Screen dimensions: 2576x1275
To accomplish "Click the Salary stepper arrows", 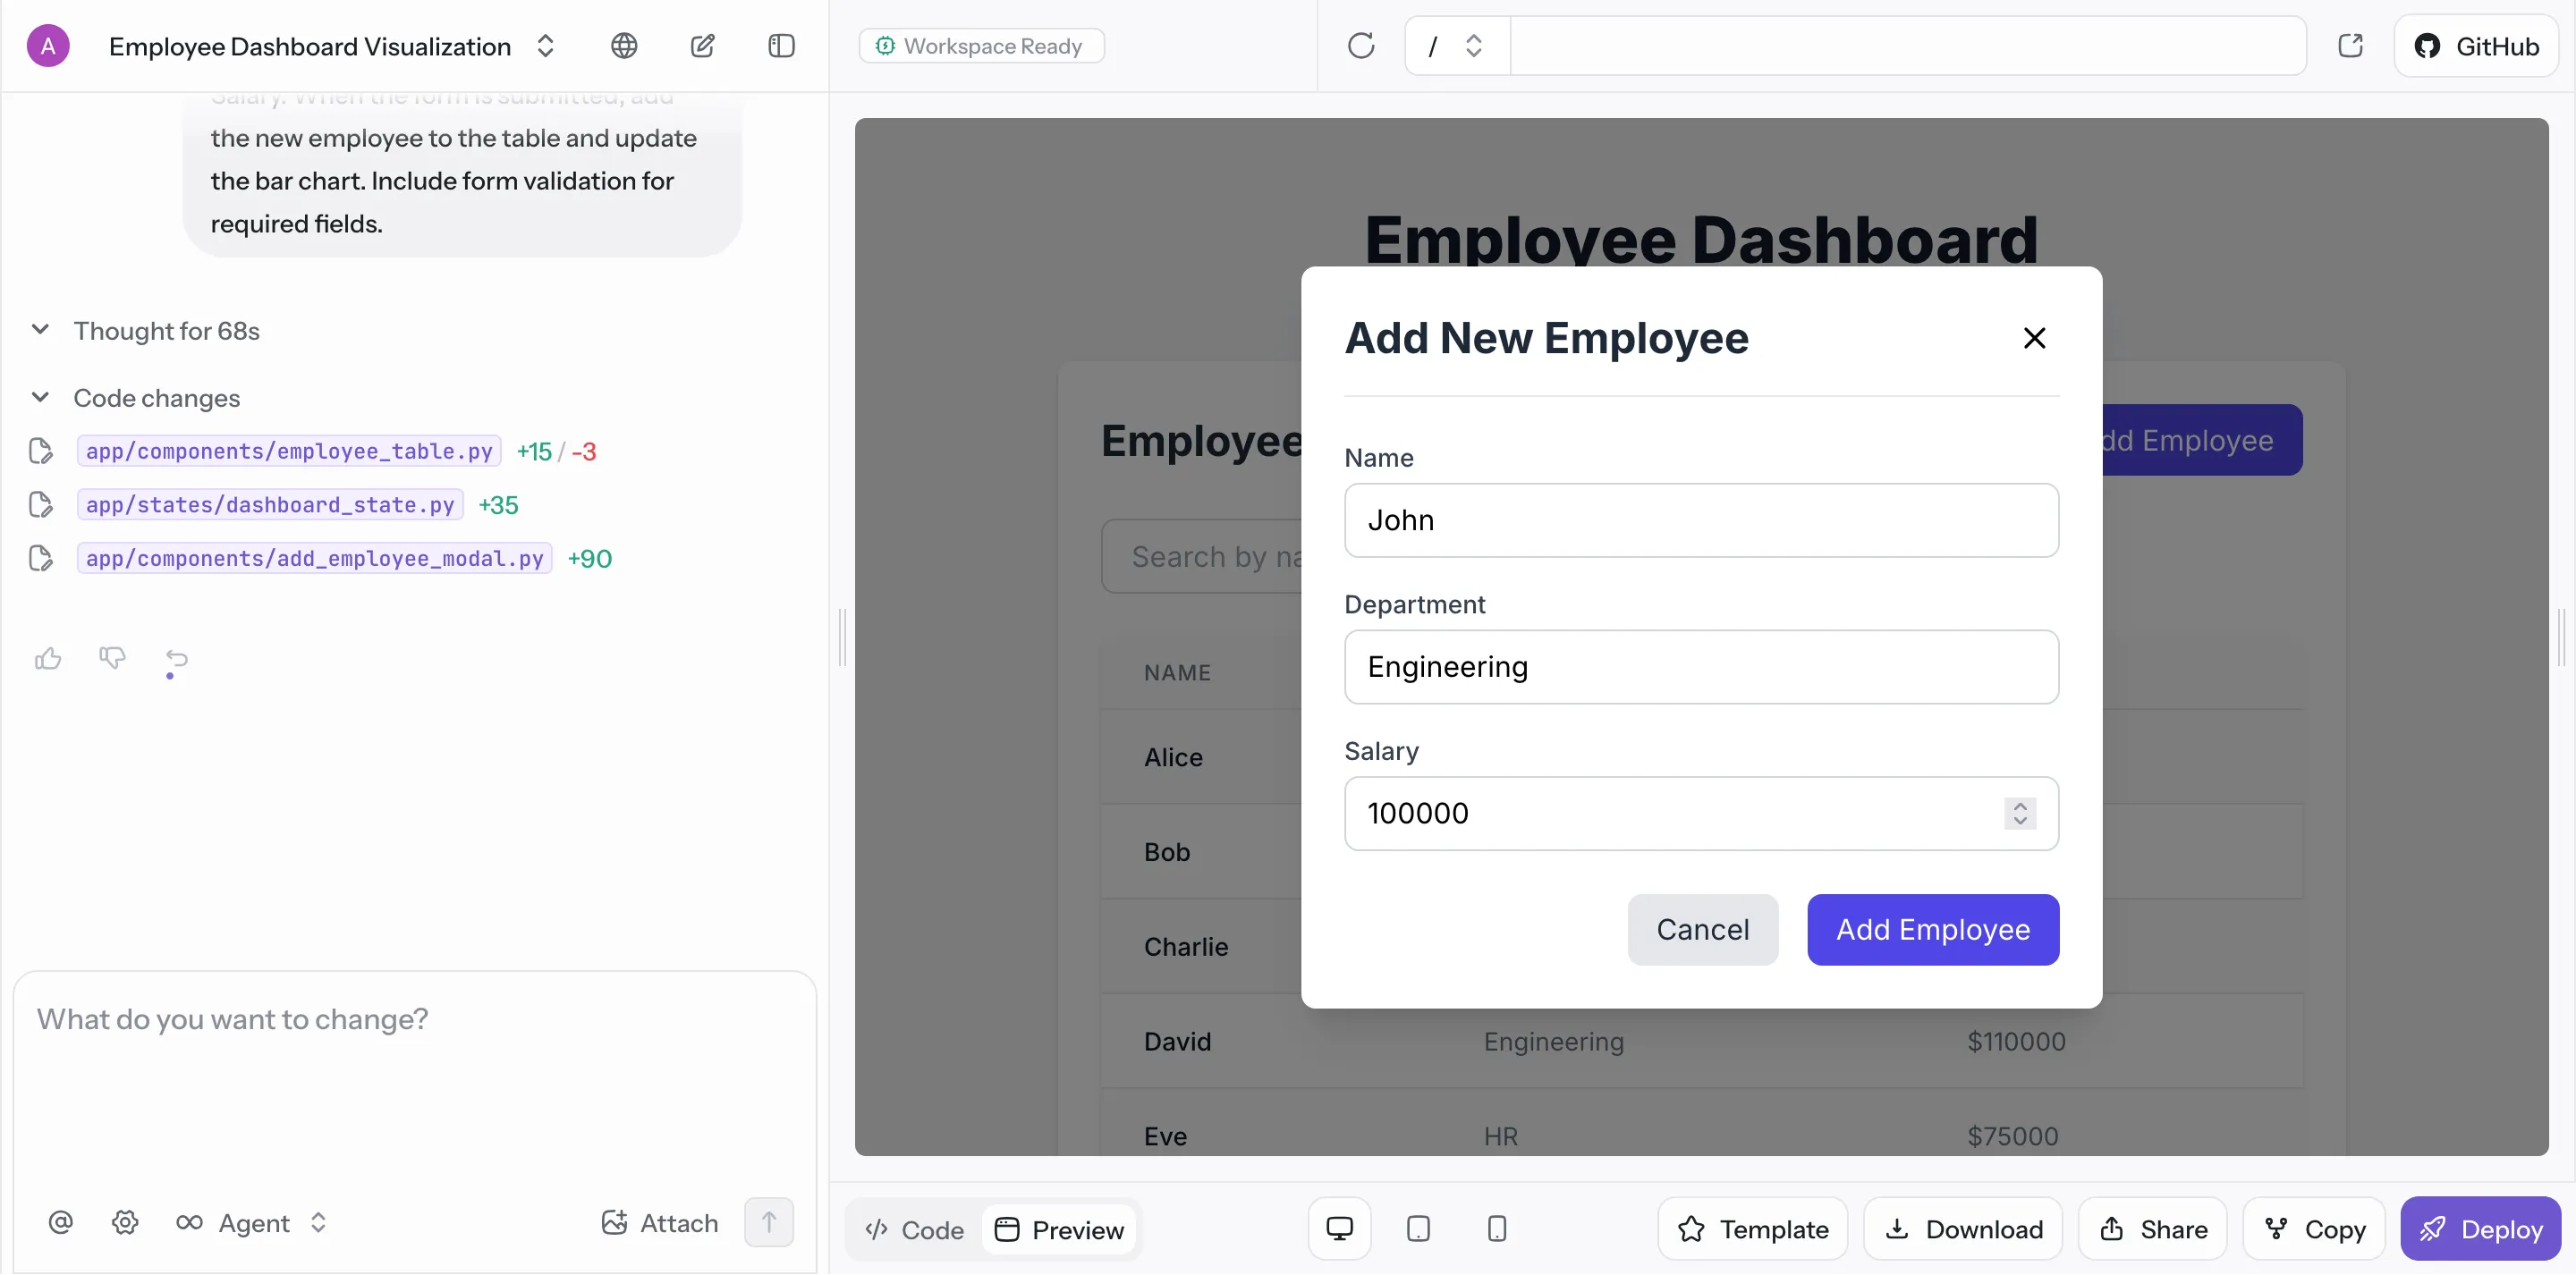I will [2019, 813].
